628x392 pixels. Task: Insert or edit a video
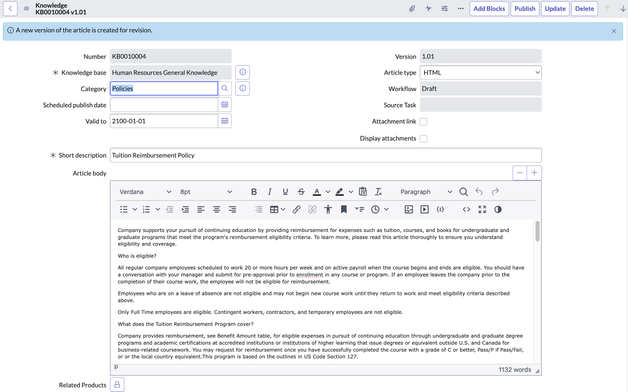point(425,209)
